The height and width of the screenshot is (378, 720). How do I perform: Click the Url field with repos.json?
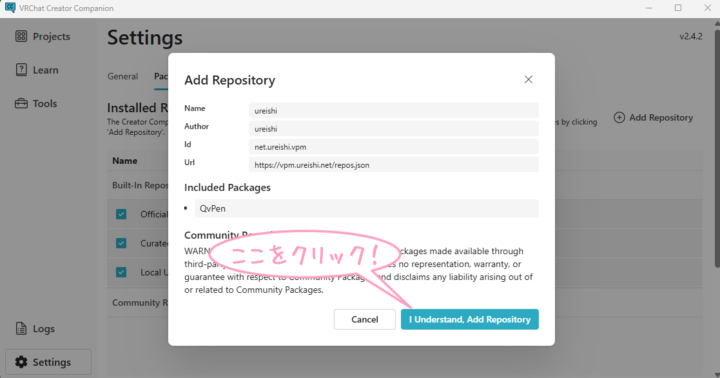click(x=394, y=165)
